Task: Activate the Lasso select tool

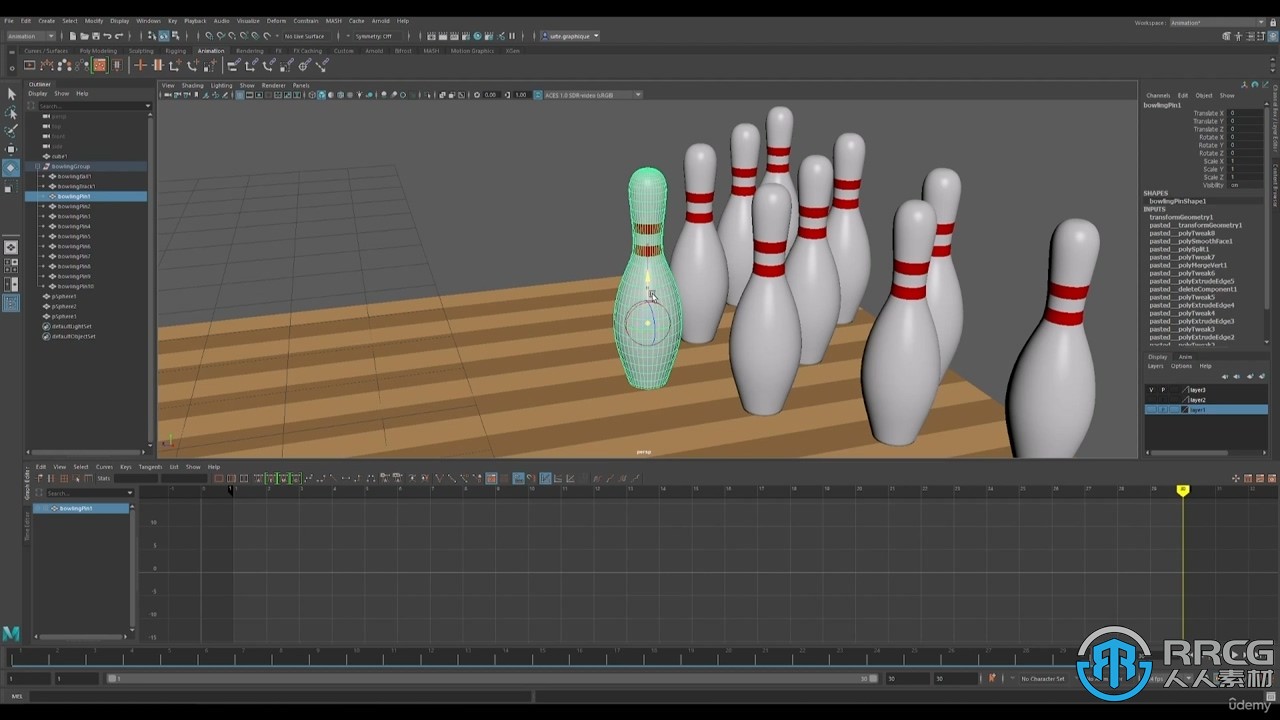Action: 11,112
